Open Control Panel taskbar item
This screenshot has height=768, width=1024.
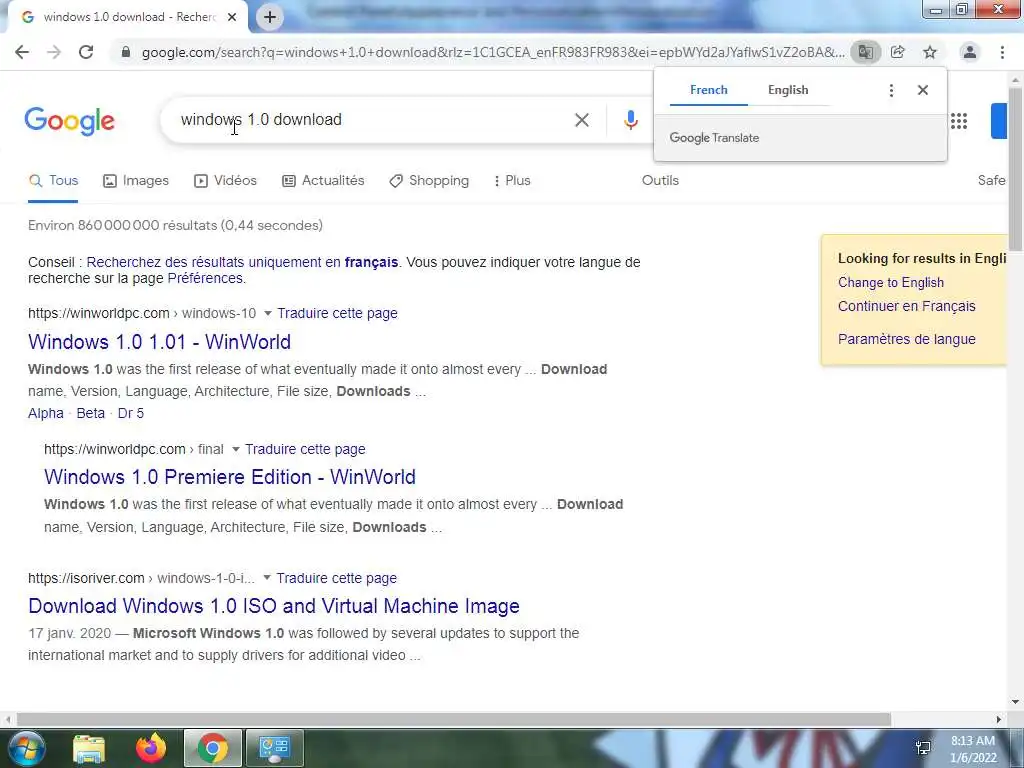coord(274,748)
